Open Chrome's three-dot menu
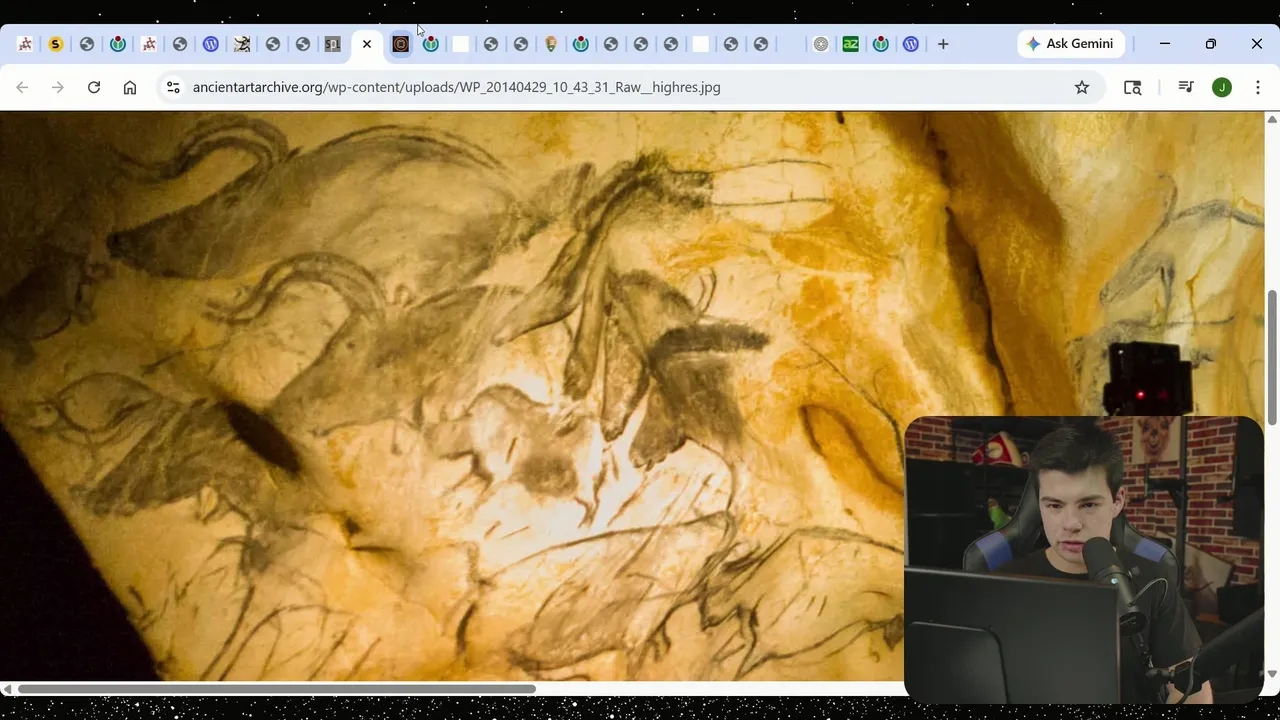 (1258, 87)
